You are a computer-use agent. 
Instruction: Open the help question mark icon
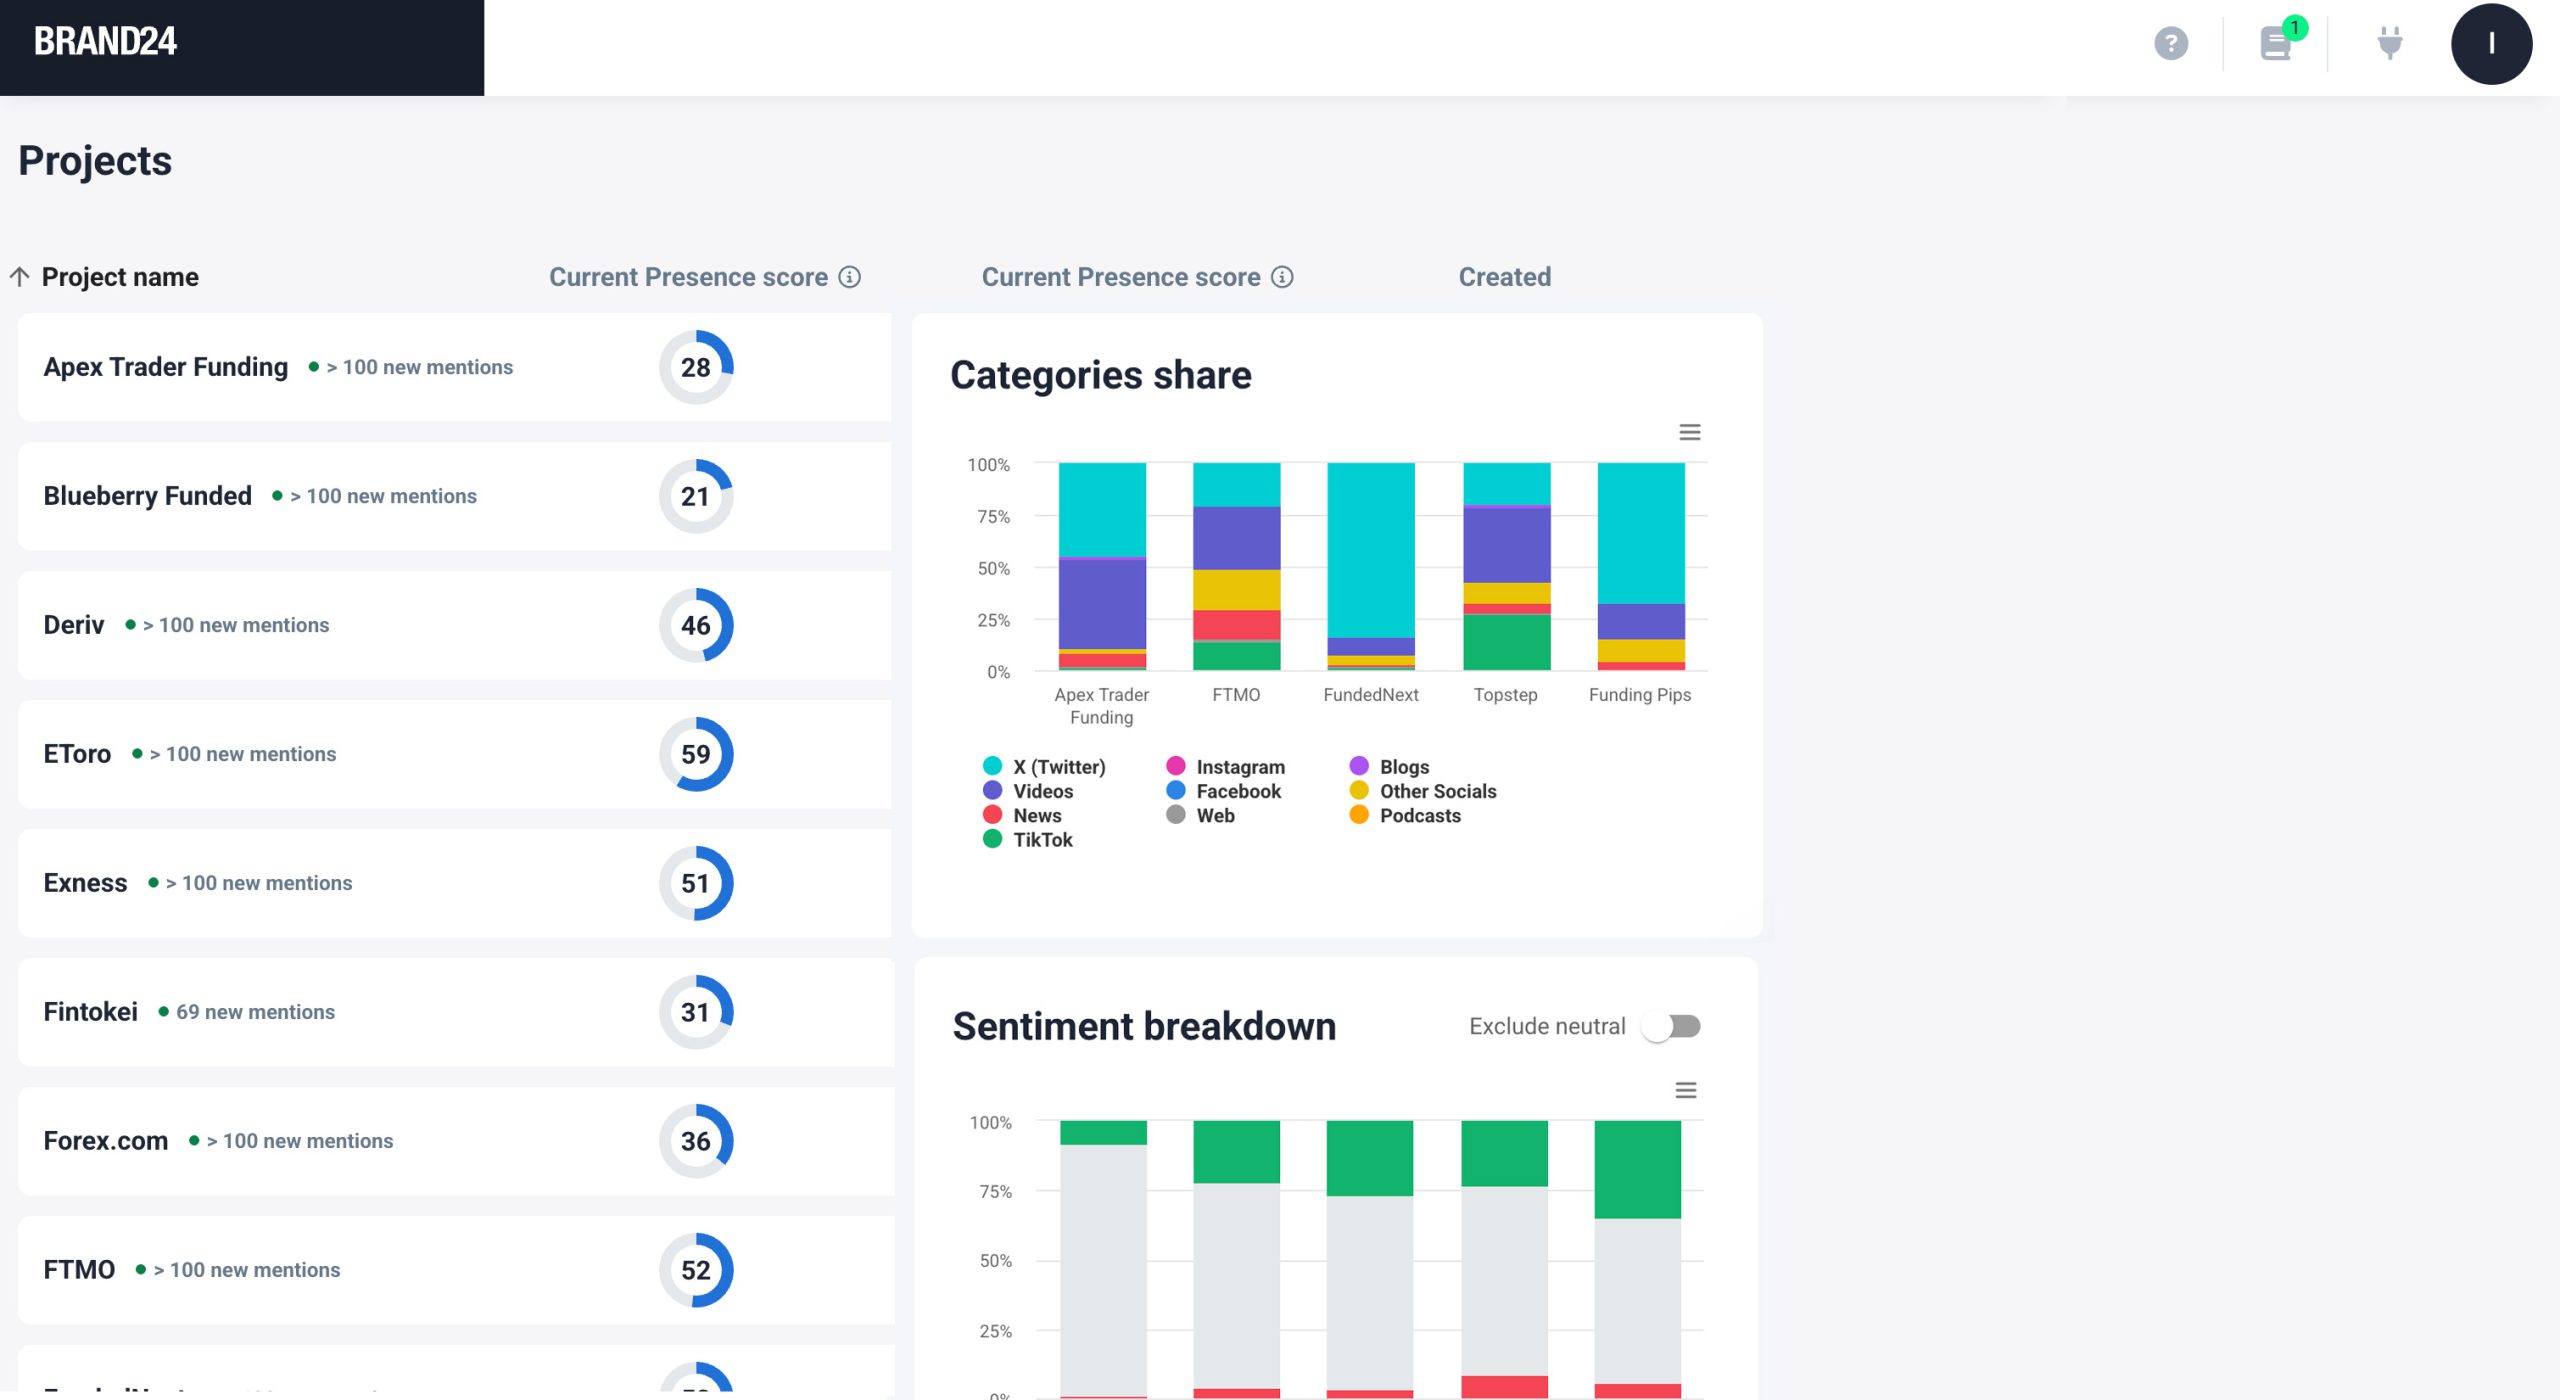(2170, 44)
